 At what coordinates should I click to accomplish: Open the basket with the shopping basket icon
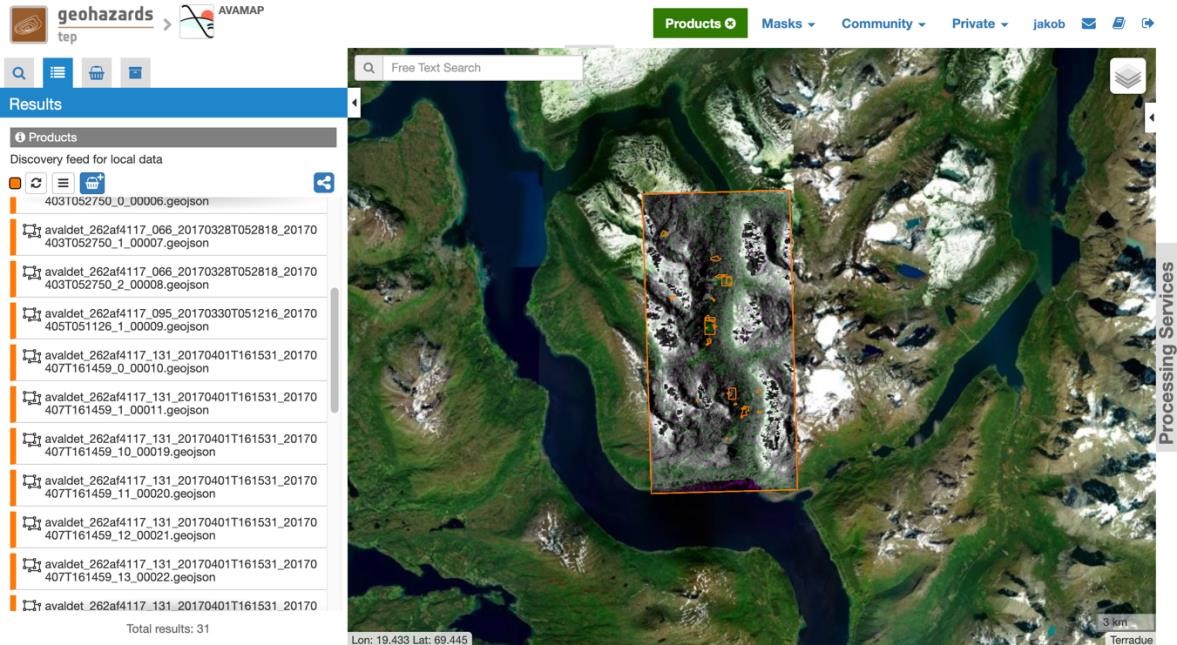92,74
